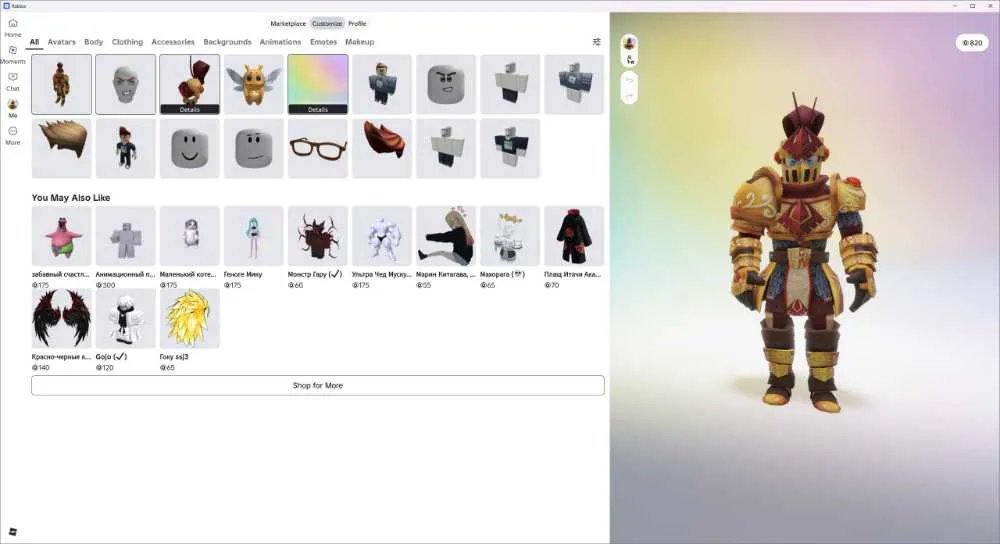Open the Avatars category tab
The image size is (1000, 544).
pyautogui.click(x=61, y=41)
